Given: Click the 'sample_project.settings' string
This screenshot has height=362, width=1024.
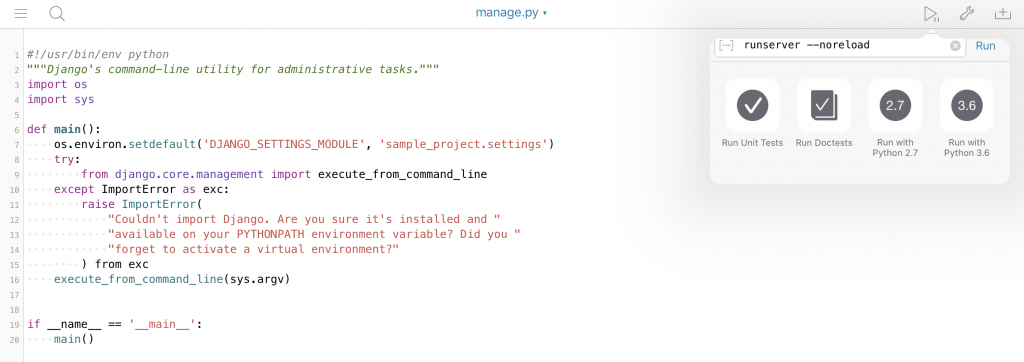Looking at the screenshot, I should click(x=462, y=144).
